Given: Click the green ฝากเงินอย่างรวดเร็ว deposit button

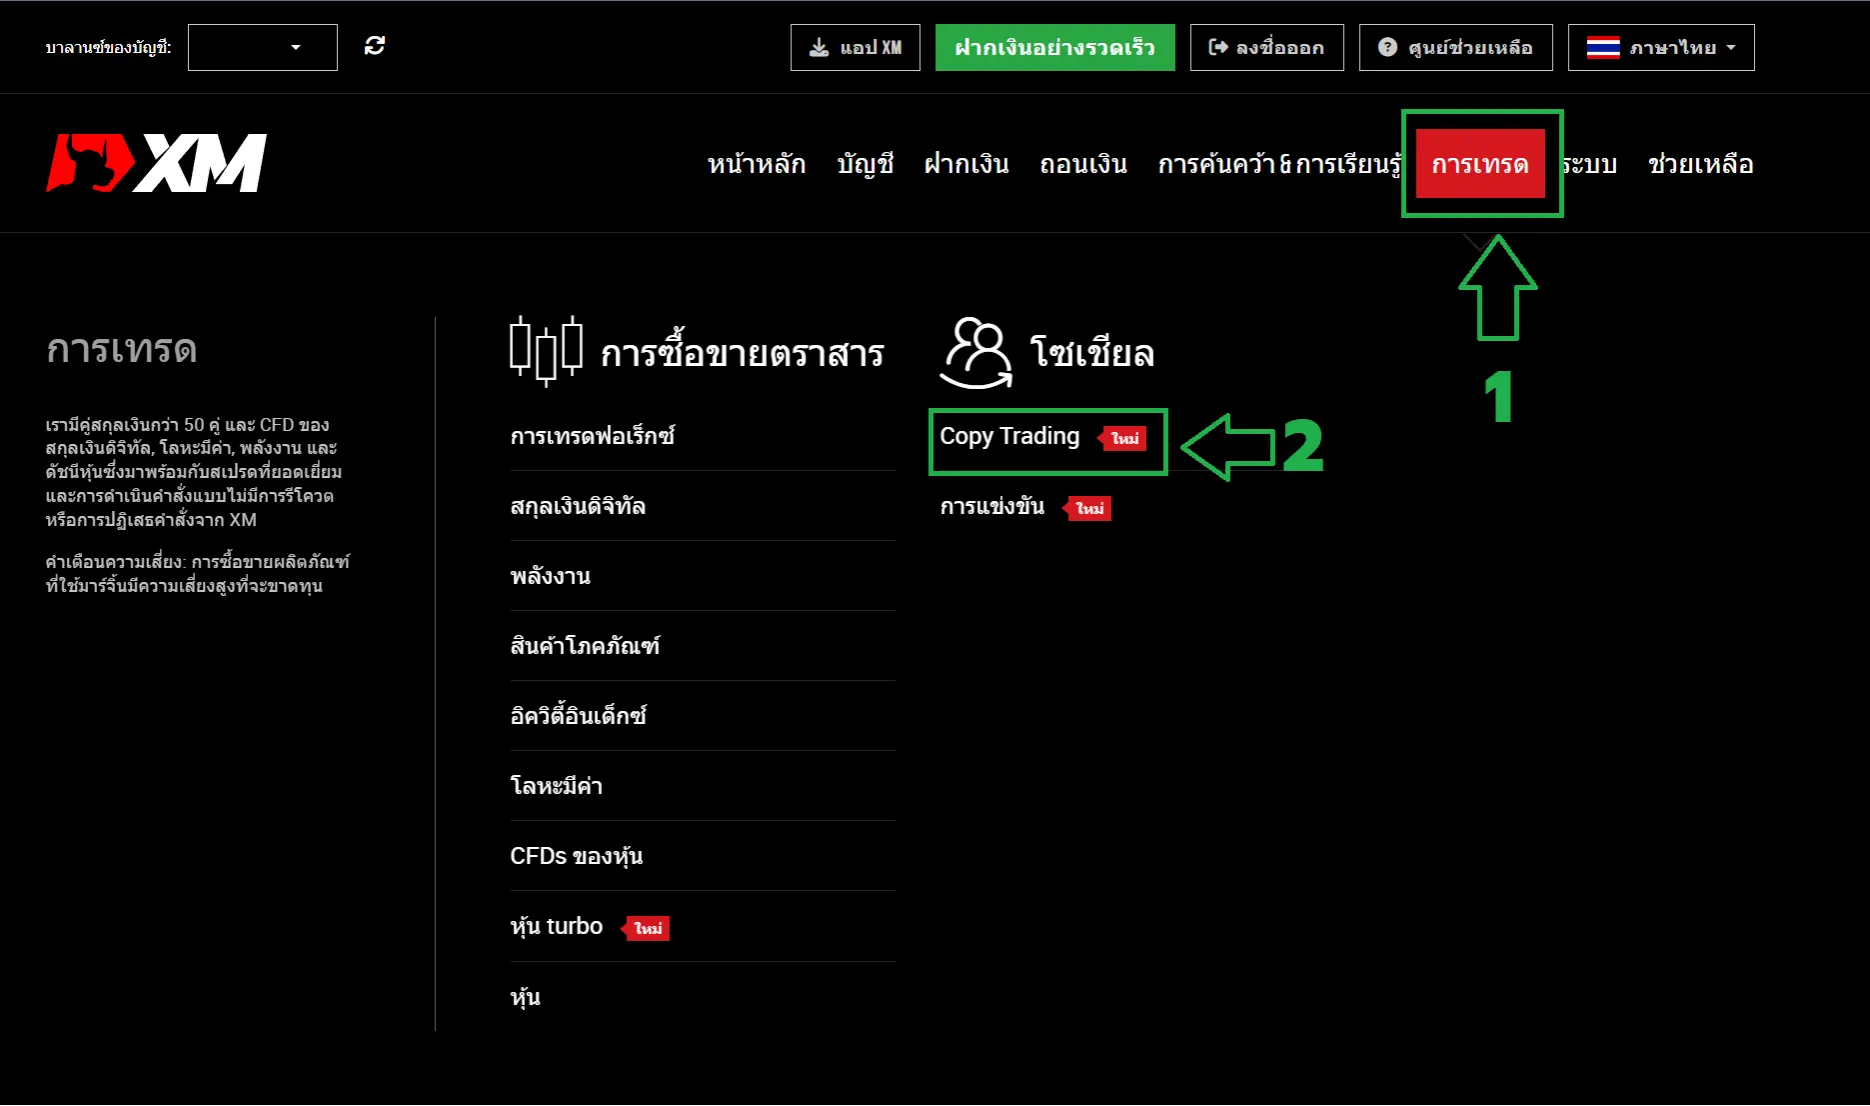Looking at the screenshot, I should (1054, 47).
